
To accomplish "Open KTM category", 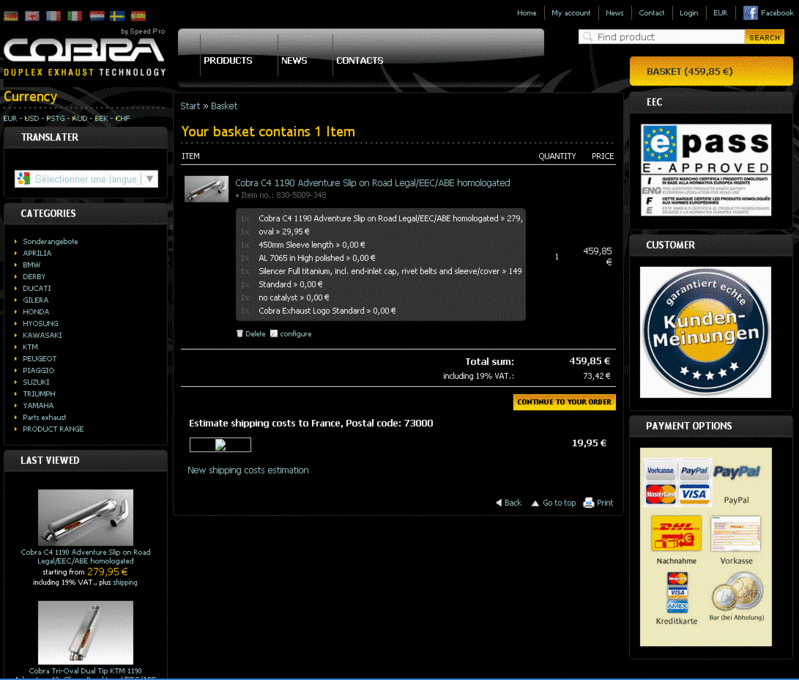I will [x=30, y=347].
